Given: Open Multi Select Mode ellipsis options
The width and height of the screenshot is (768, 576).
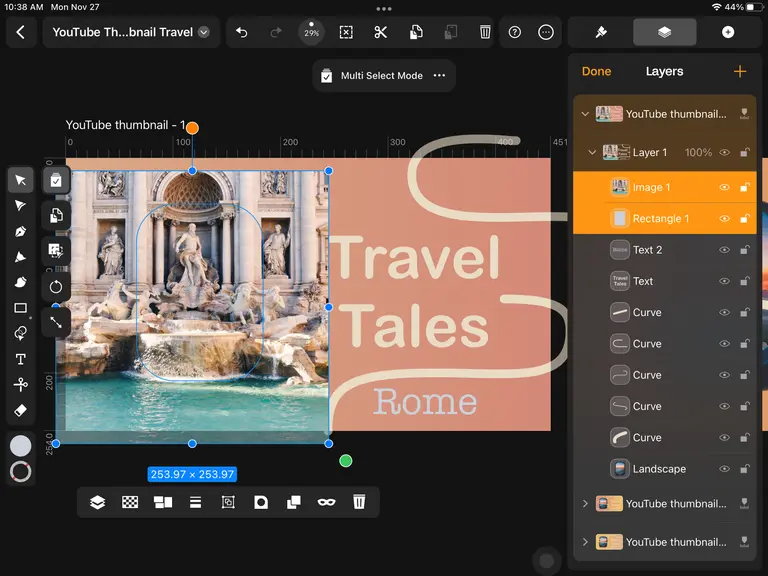Looking at the screenshot, I should 439,75.
